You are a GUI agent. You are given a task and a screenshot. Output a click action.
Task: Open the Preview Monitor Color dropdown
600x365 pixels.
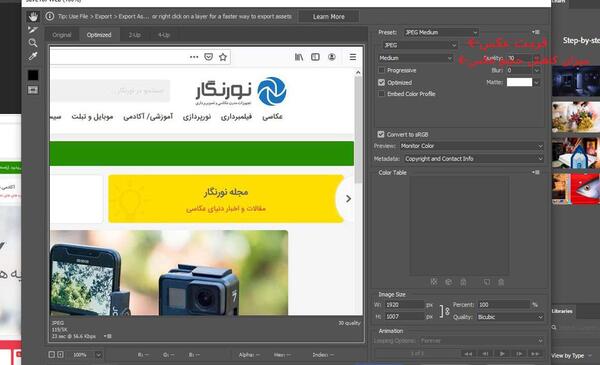pyautogui.click(x=471, y=146)
